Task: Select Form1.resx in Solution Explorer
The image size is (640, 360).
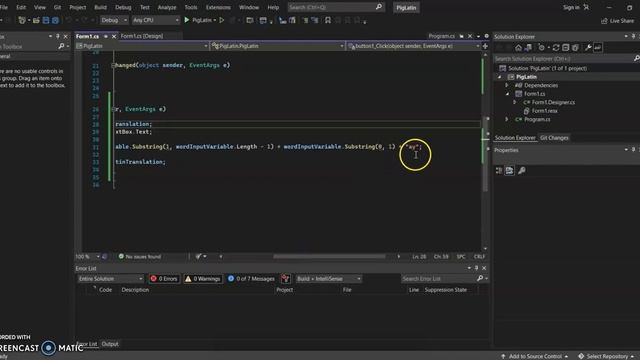Action: [x=544, y=111]
